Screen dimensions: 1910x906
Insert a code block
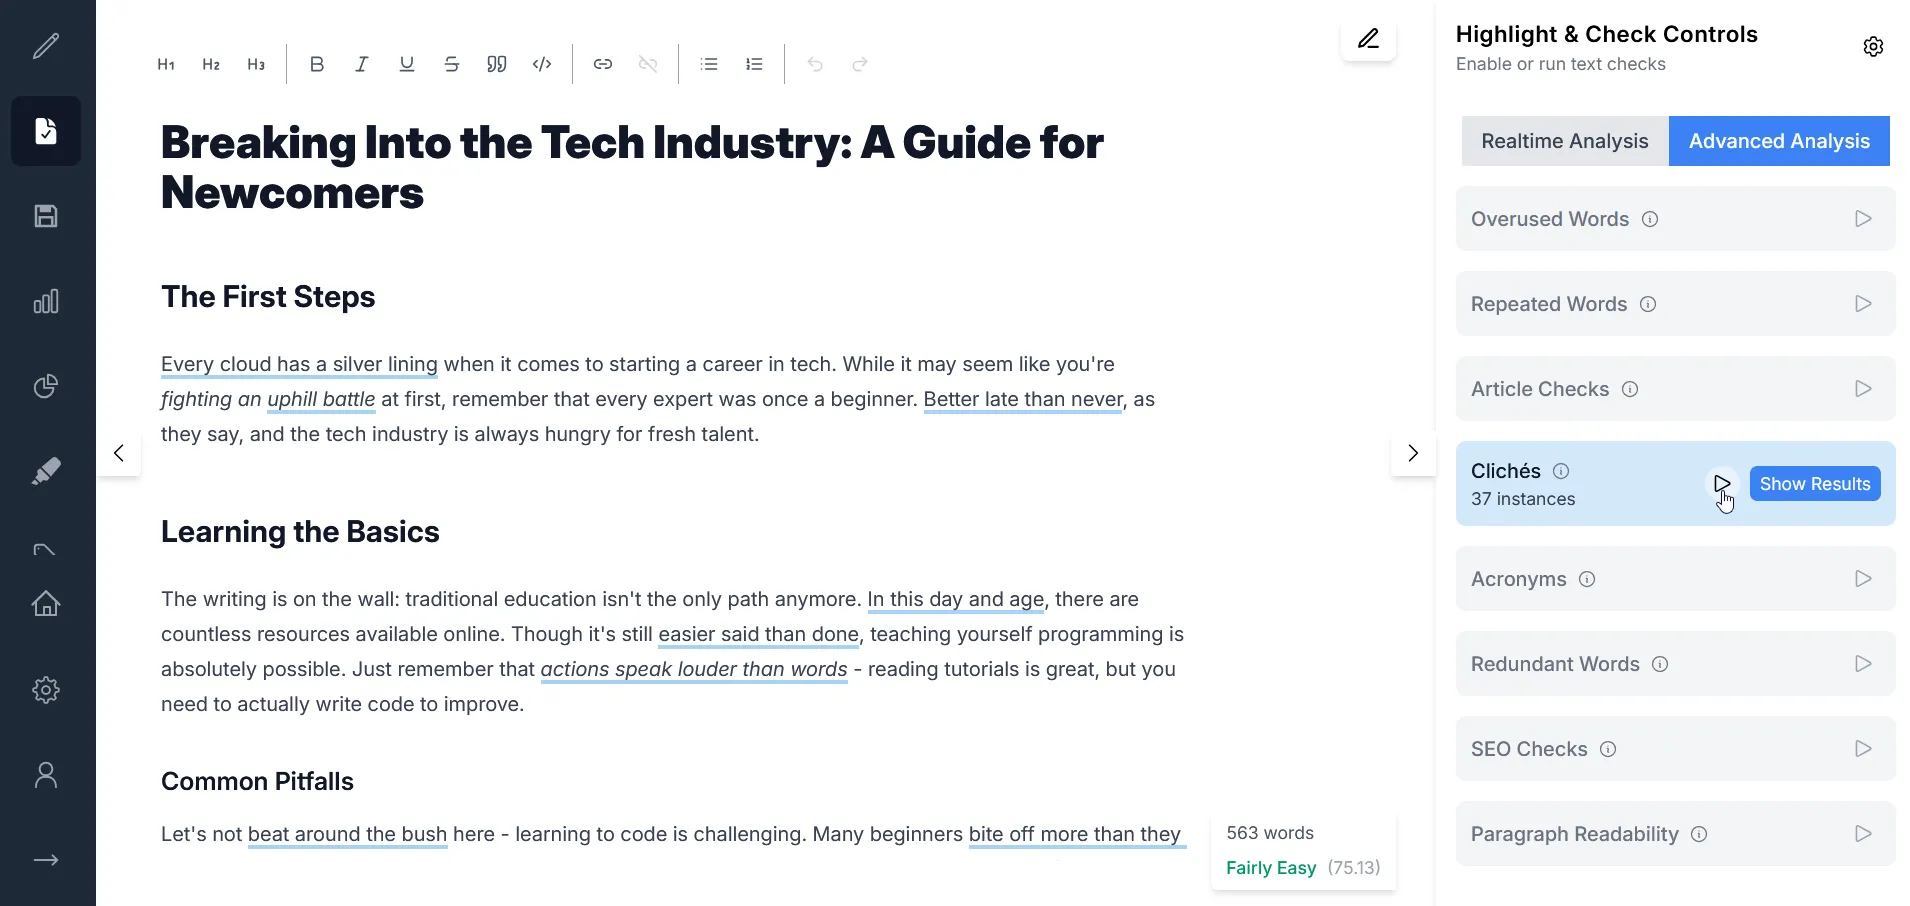542,63
